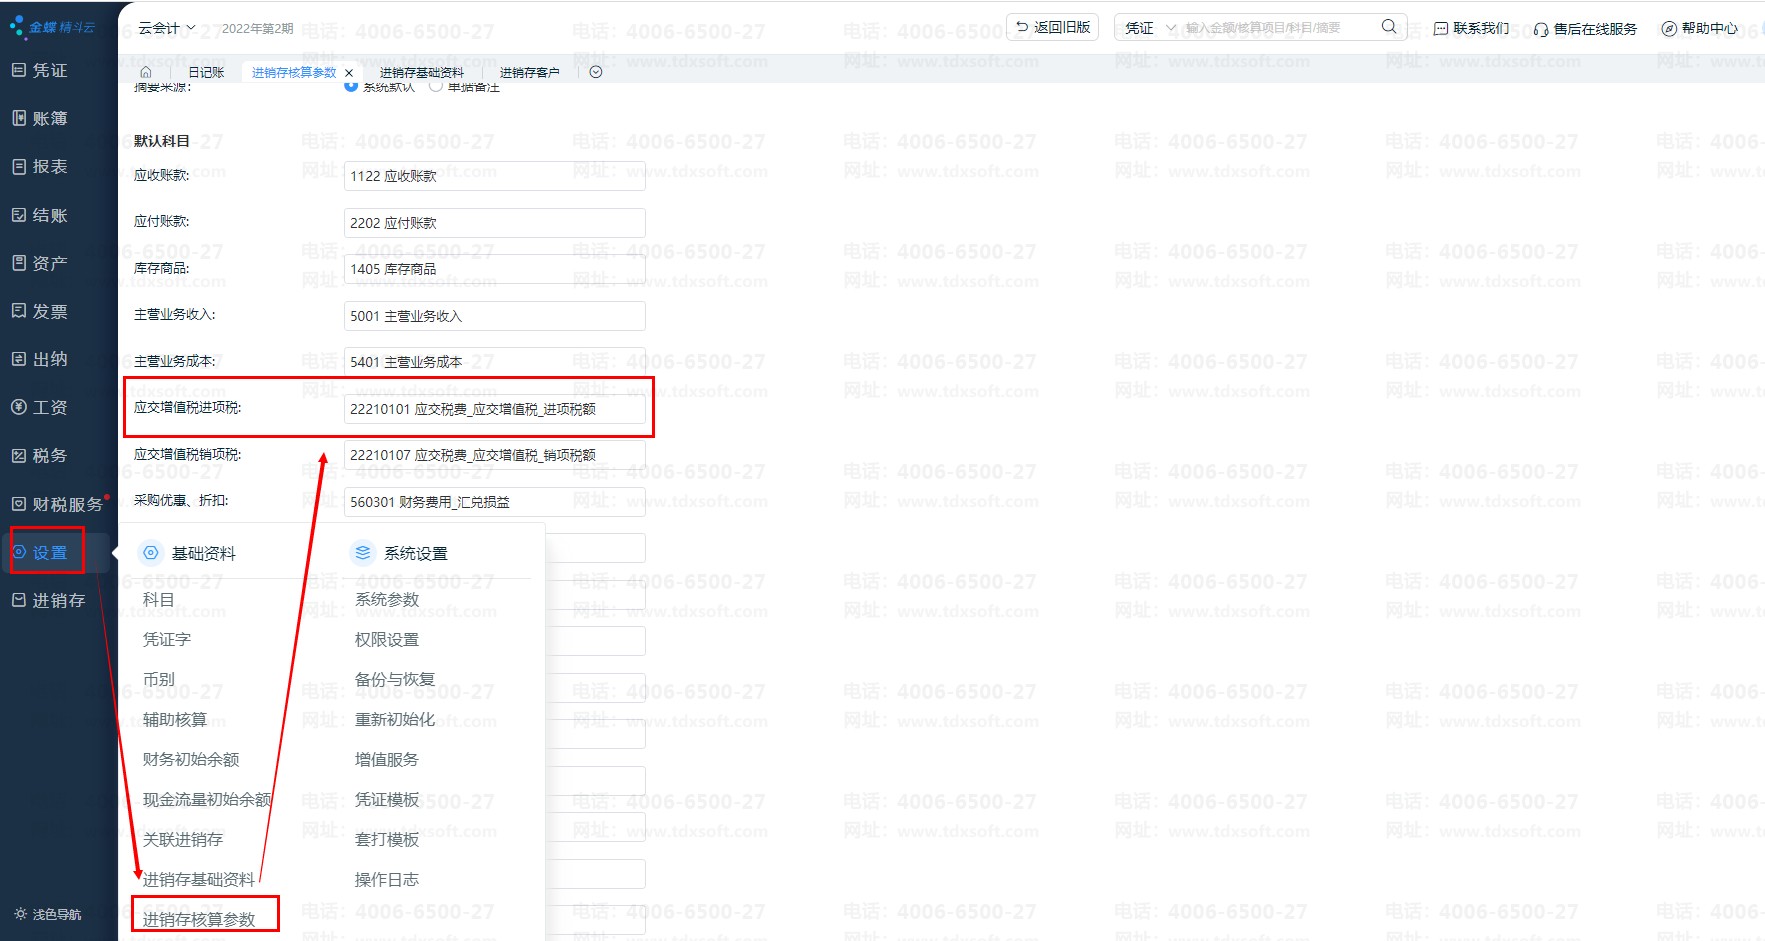Select the 系统默认 radio button

351,86
